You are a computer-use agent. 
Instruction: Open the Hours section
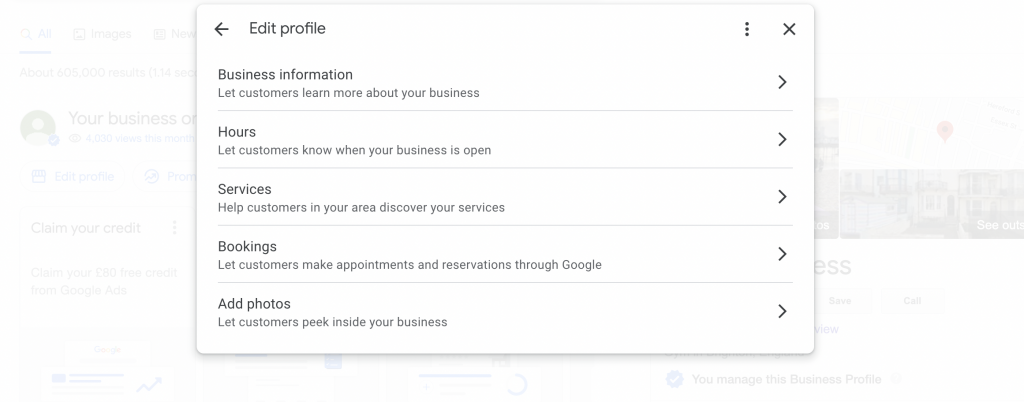237,132
